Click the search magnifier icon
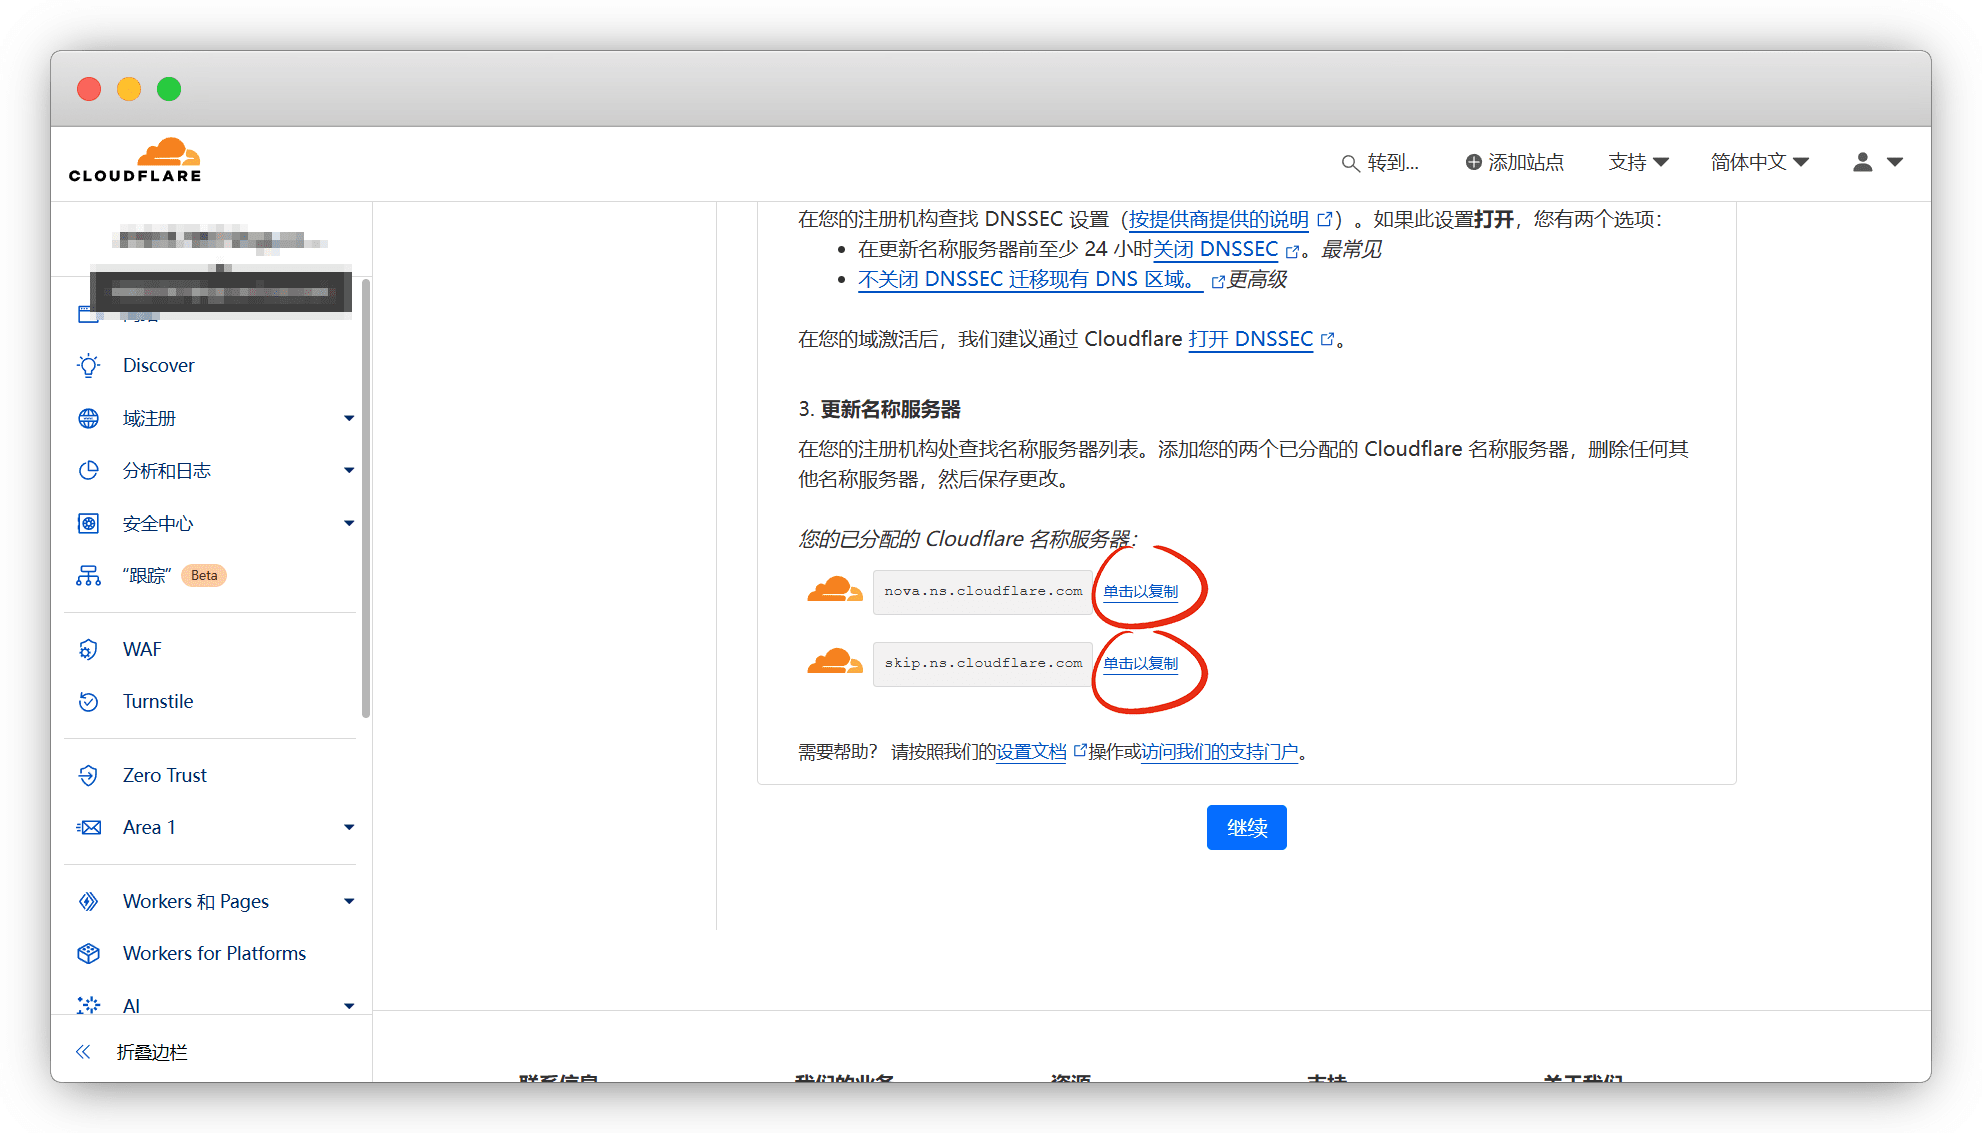This screenshot has height=1133, width=1982. point(1350,163)
